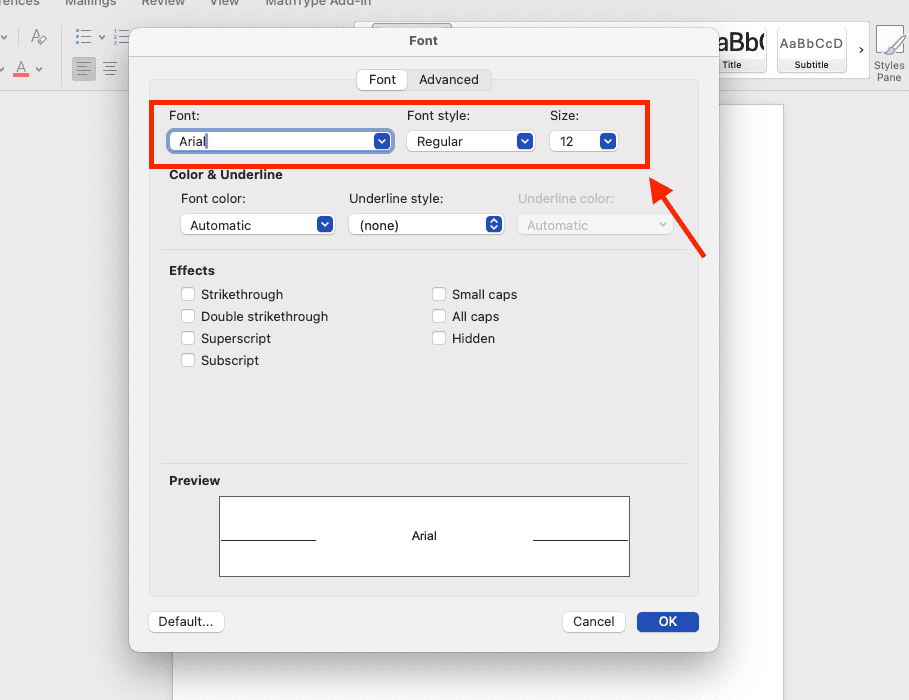Image resolution: width=909 pixels, height=700 pixels.
Task: Select the Subtitle style thumbnail
Action: pos(811,50)
